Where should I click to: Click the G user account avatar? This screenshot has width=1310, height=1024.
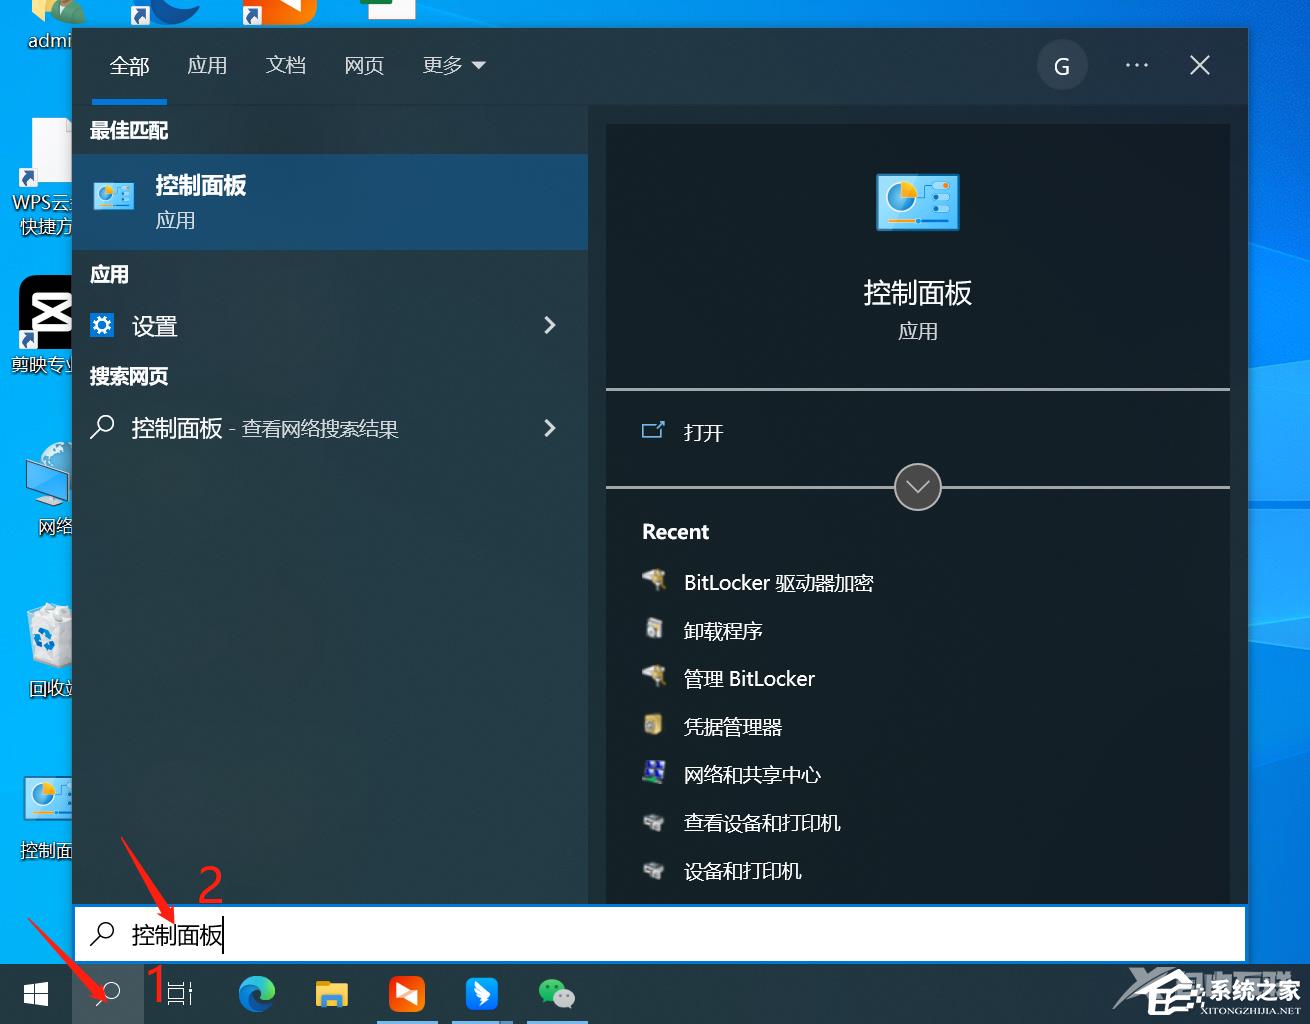[x=1062, y=65]
